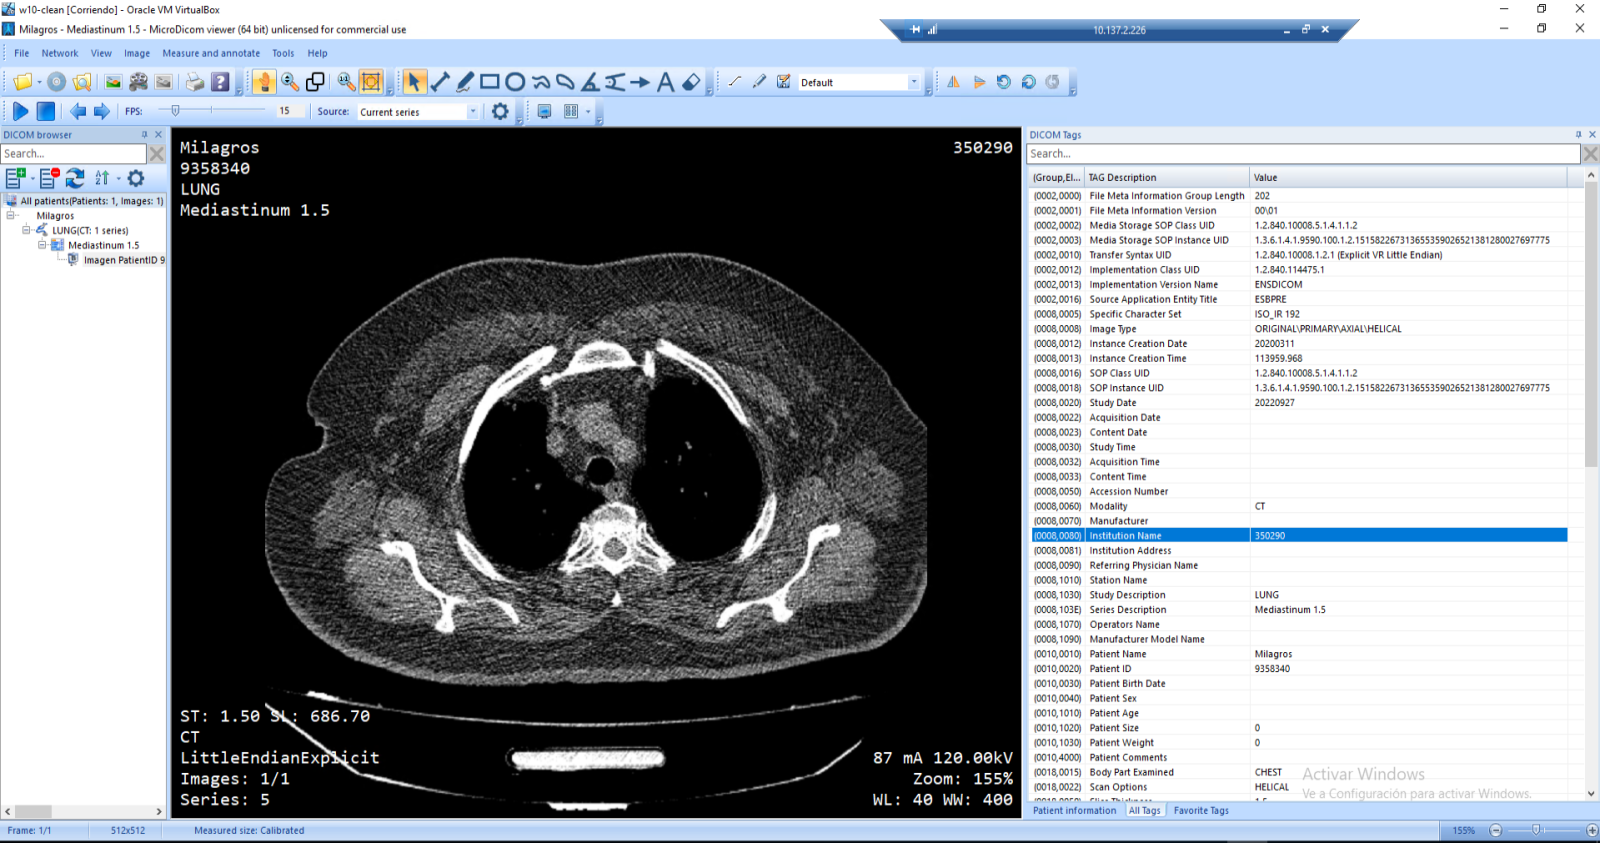Click the full screen monitor icon
The width and height of the screenshot is (1600, 843).
point(544,111)
